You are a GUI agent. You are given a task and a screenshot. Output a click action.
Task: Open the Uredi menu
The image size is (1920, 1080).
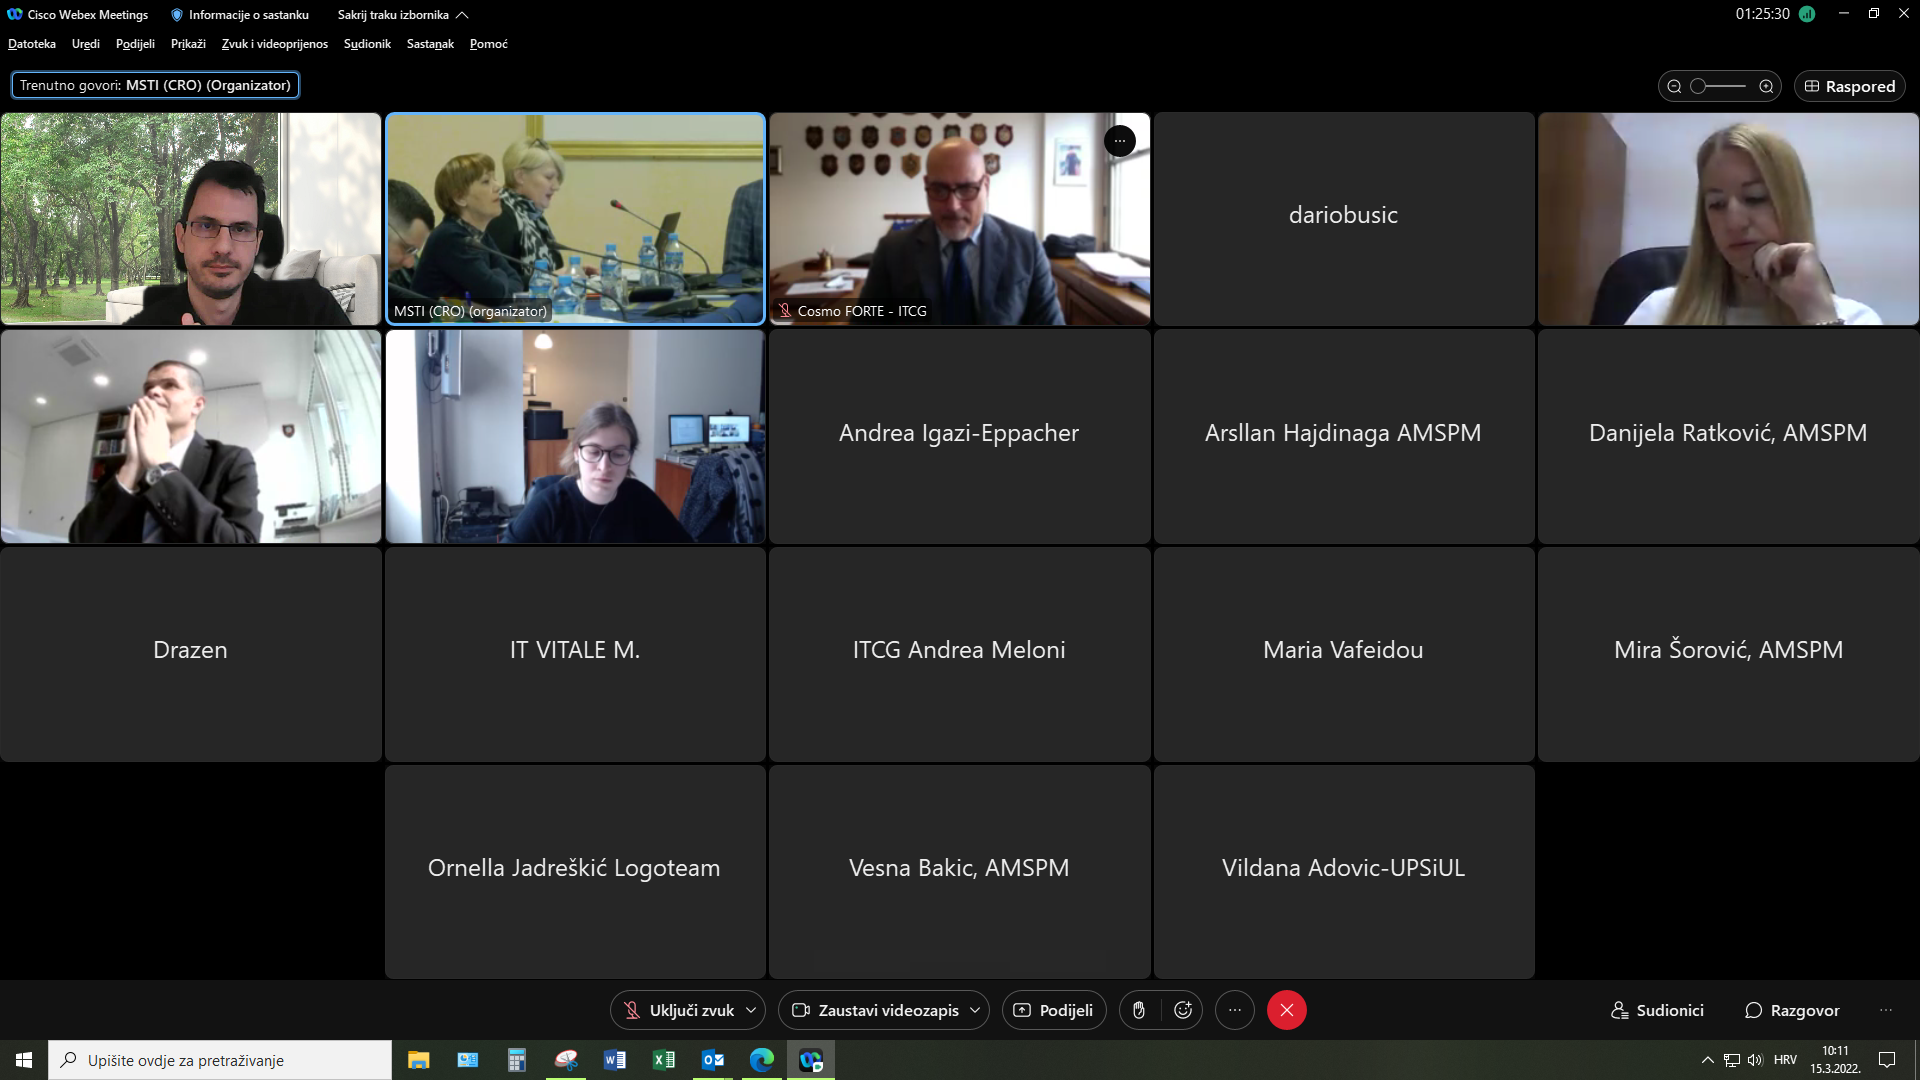86,44
